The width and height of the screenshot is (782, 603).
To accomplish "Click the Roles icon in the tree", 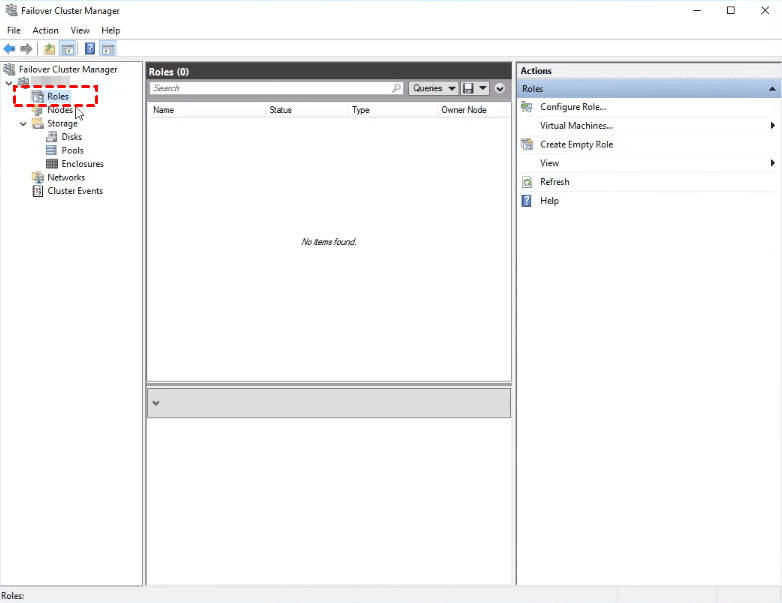I will (x=38, y=96).
